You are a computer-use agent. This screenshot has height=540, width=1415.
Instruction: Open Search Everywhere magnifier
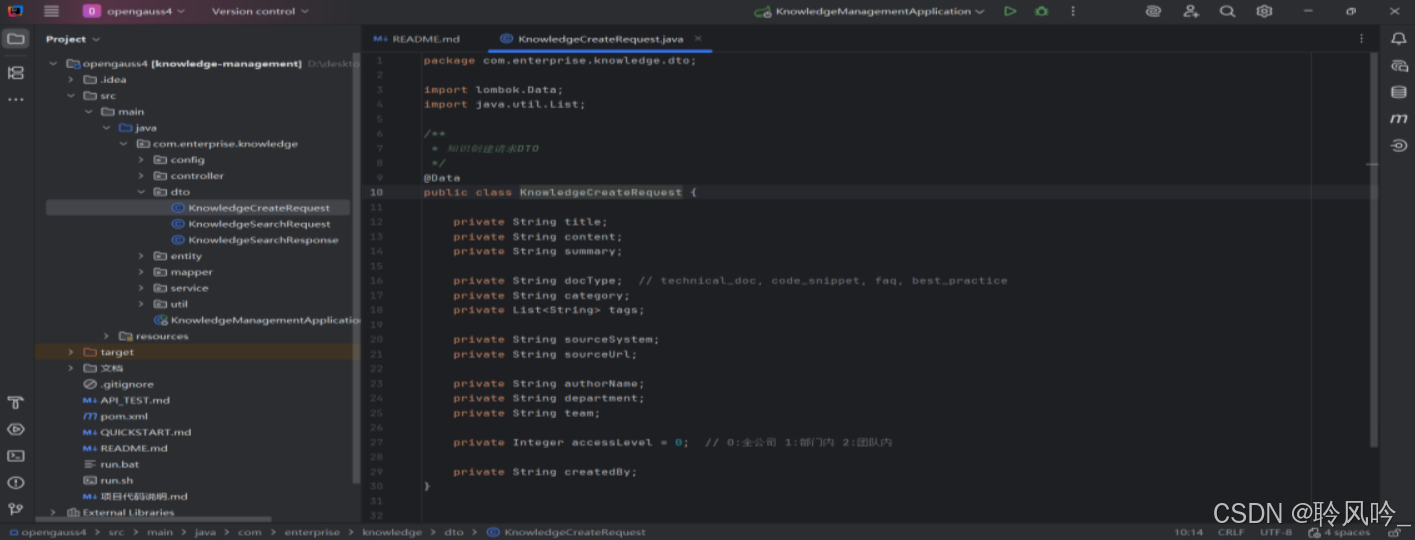[1227, 11]
